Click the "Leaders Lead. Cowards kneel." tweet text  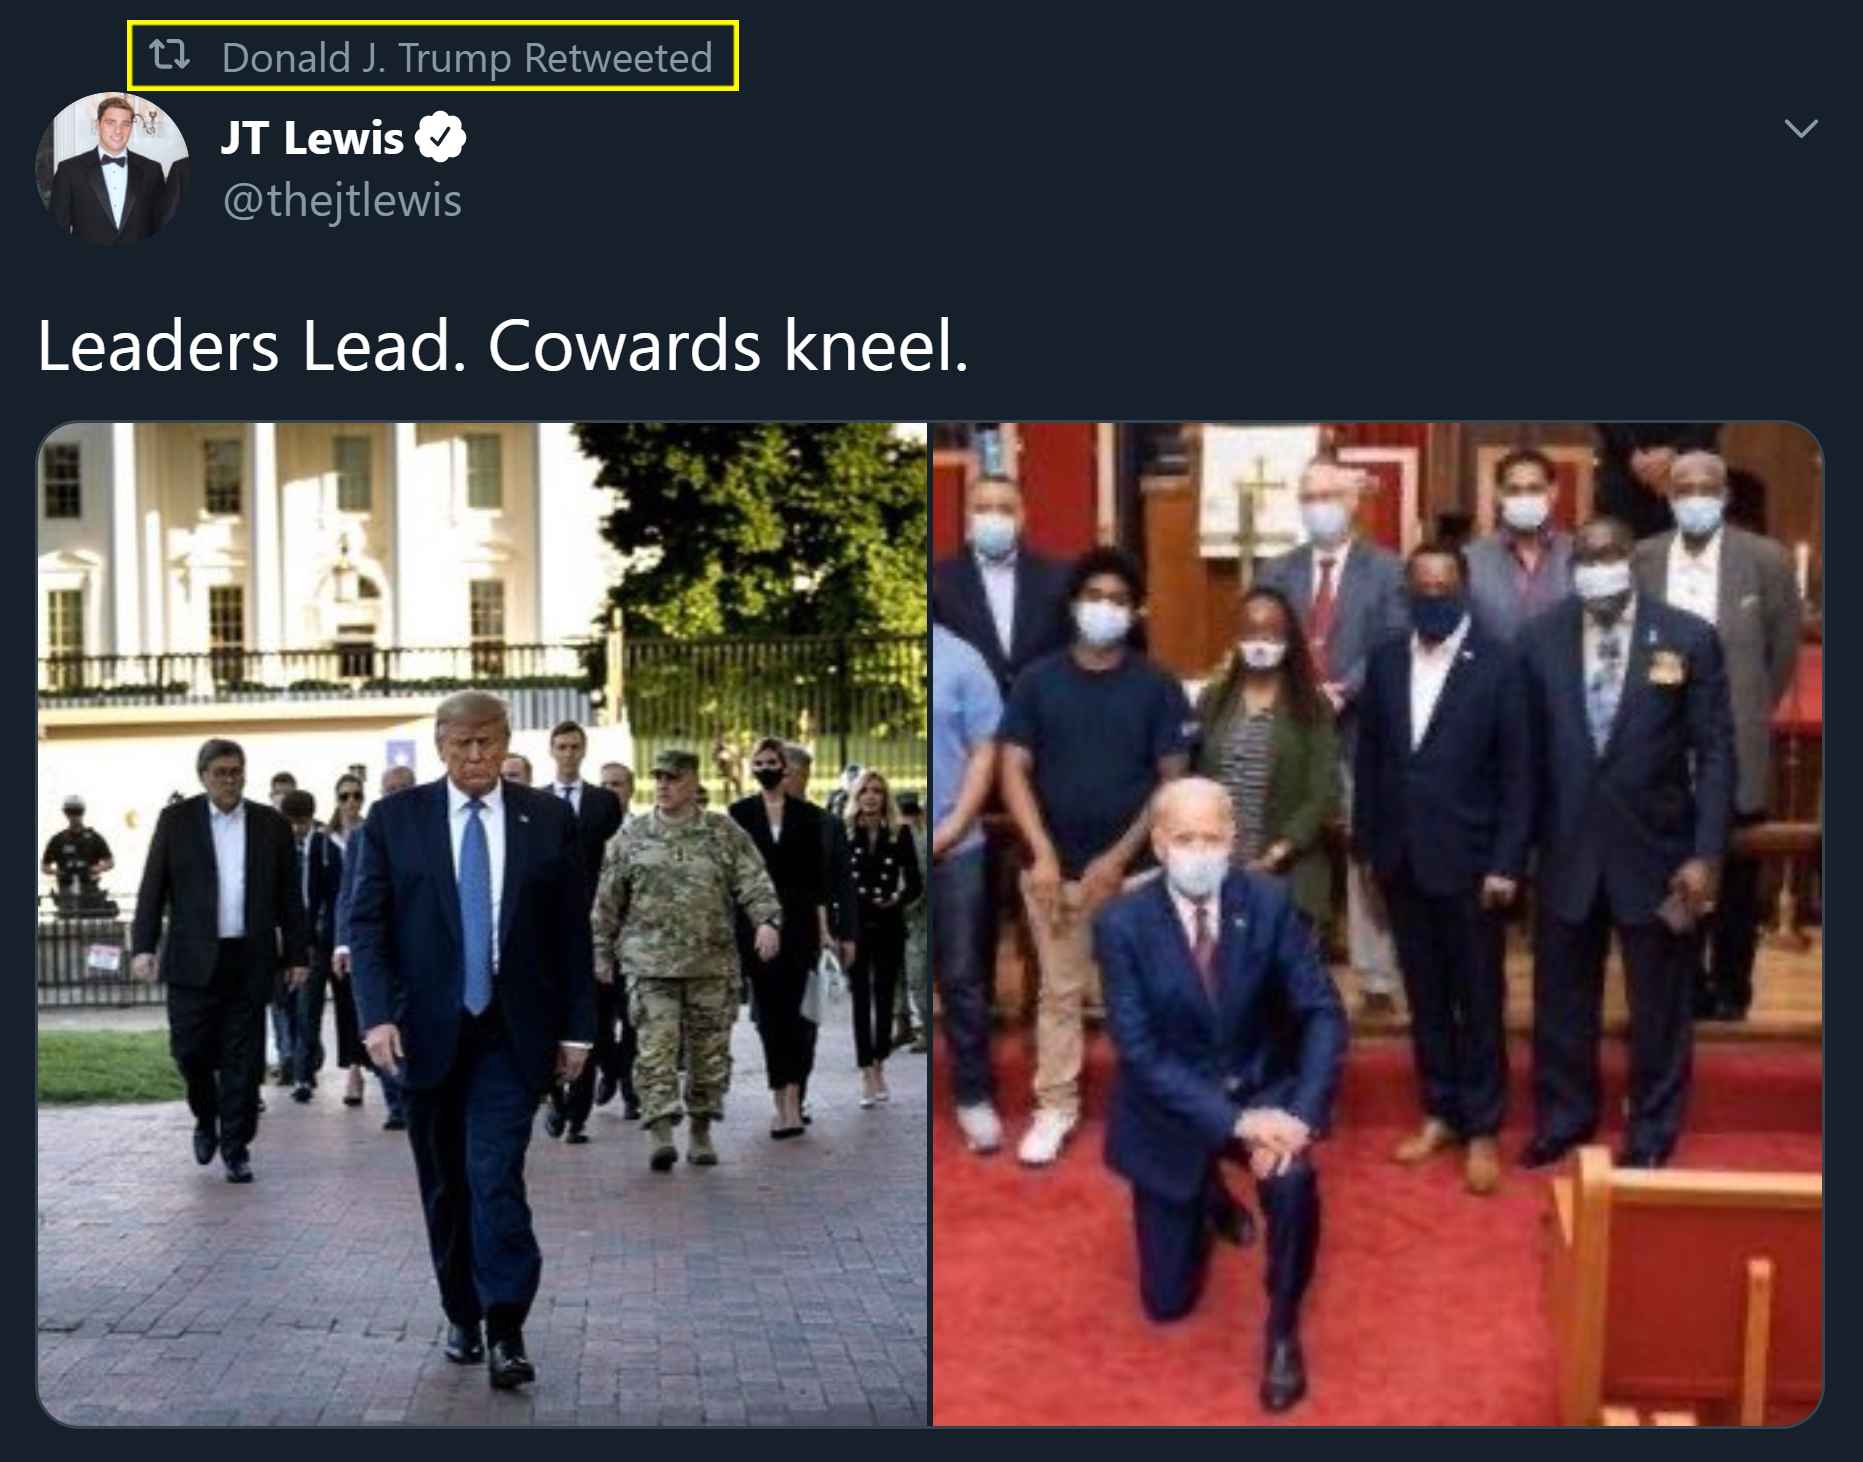503,346
